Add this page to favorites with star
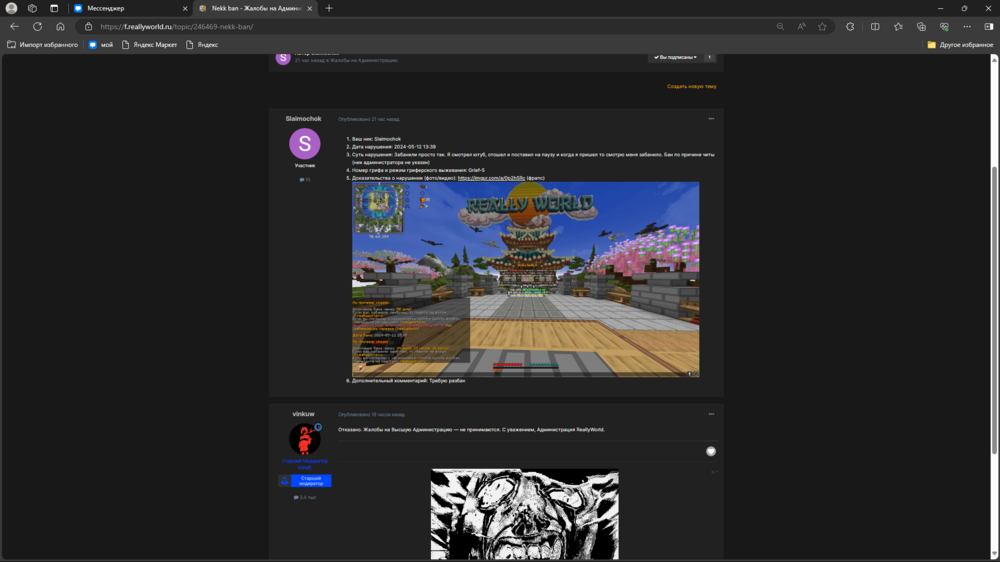 pyautogui.click(x=822, y=27)
